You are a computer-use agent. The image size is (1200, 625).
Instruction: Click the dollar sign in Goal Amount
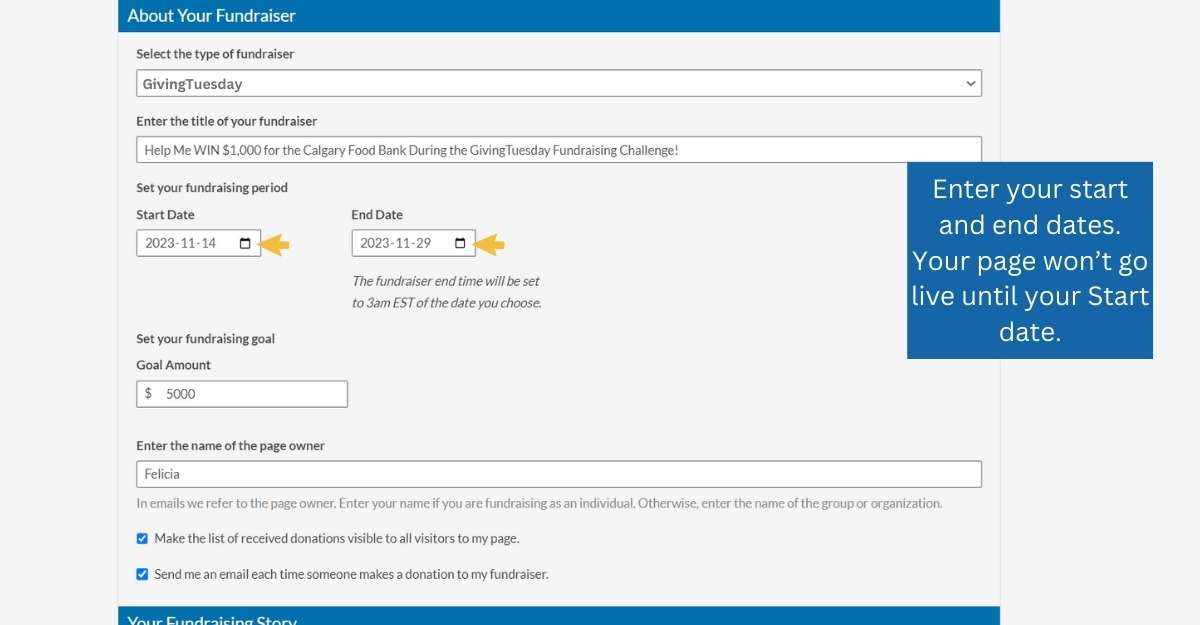pyautogui.click(x=149, y=394)
